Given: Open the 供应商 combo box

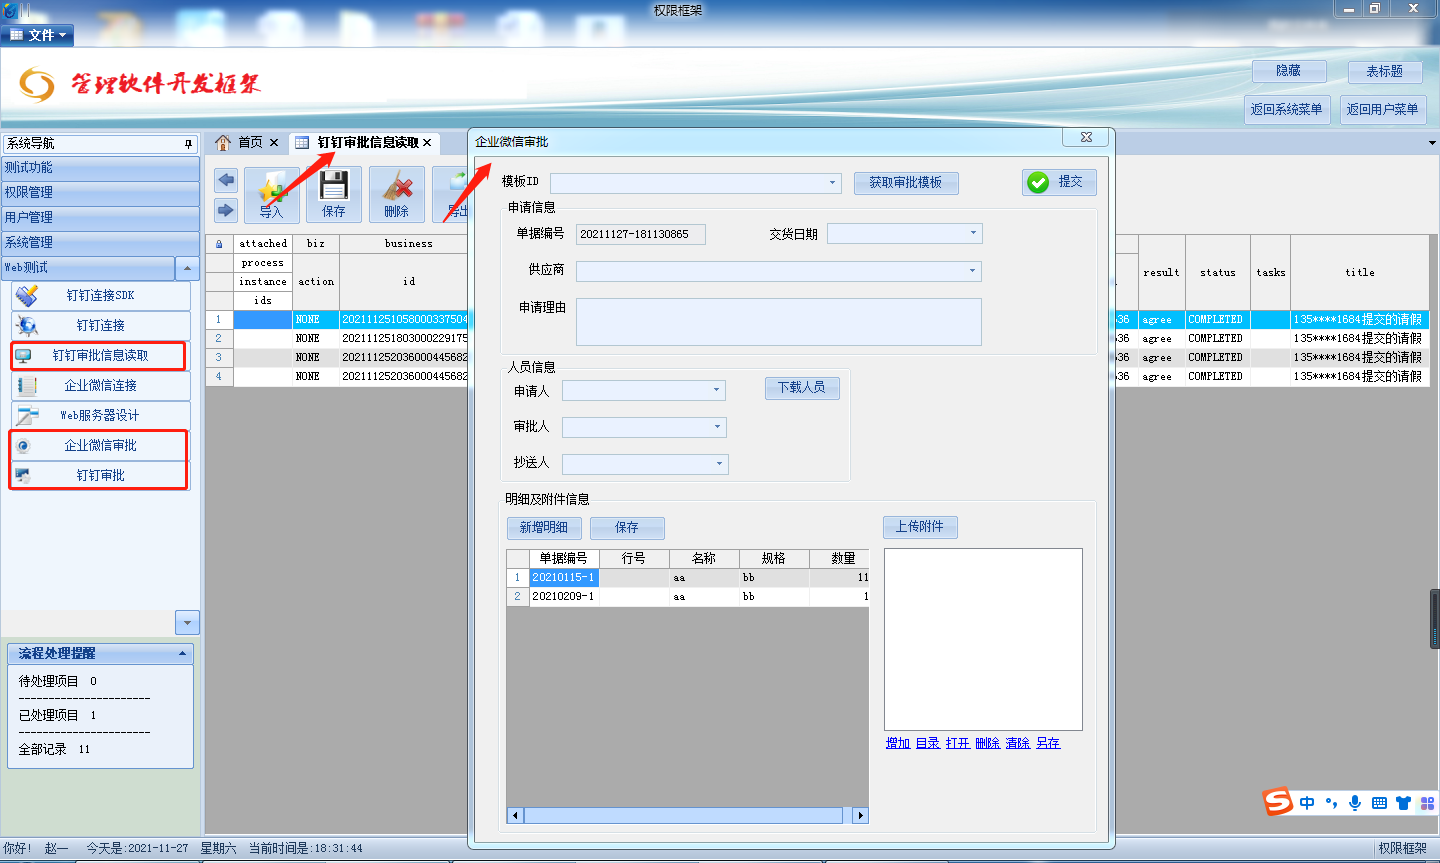Looking at the screenshot, I should (972, 271).
